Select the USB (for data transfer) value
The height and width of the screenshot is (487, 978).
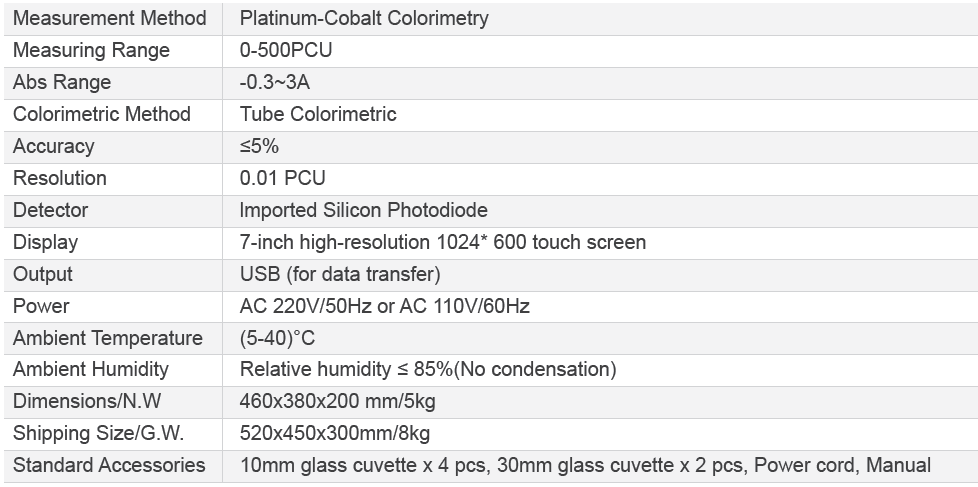(x=340, y=274)
